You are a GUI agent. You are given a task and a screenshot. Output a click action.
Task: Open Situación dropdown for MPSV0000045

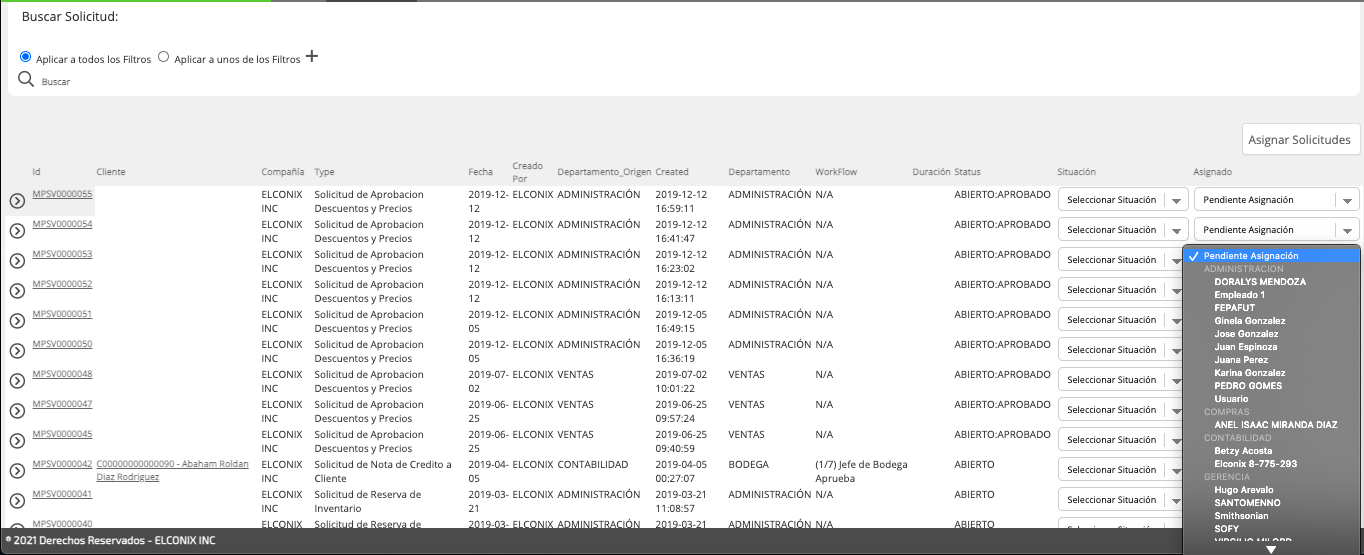tap(1120, 440)
